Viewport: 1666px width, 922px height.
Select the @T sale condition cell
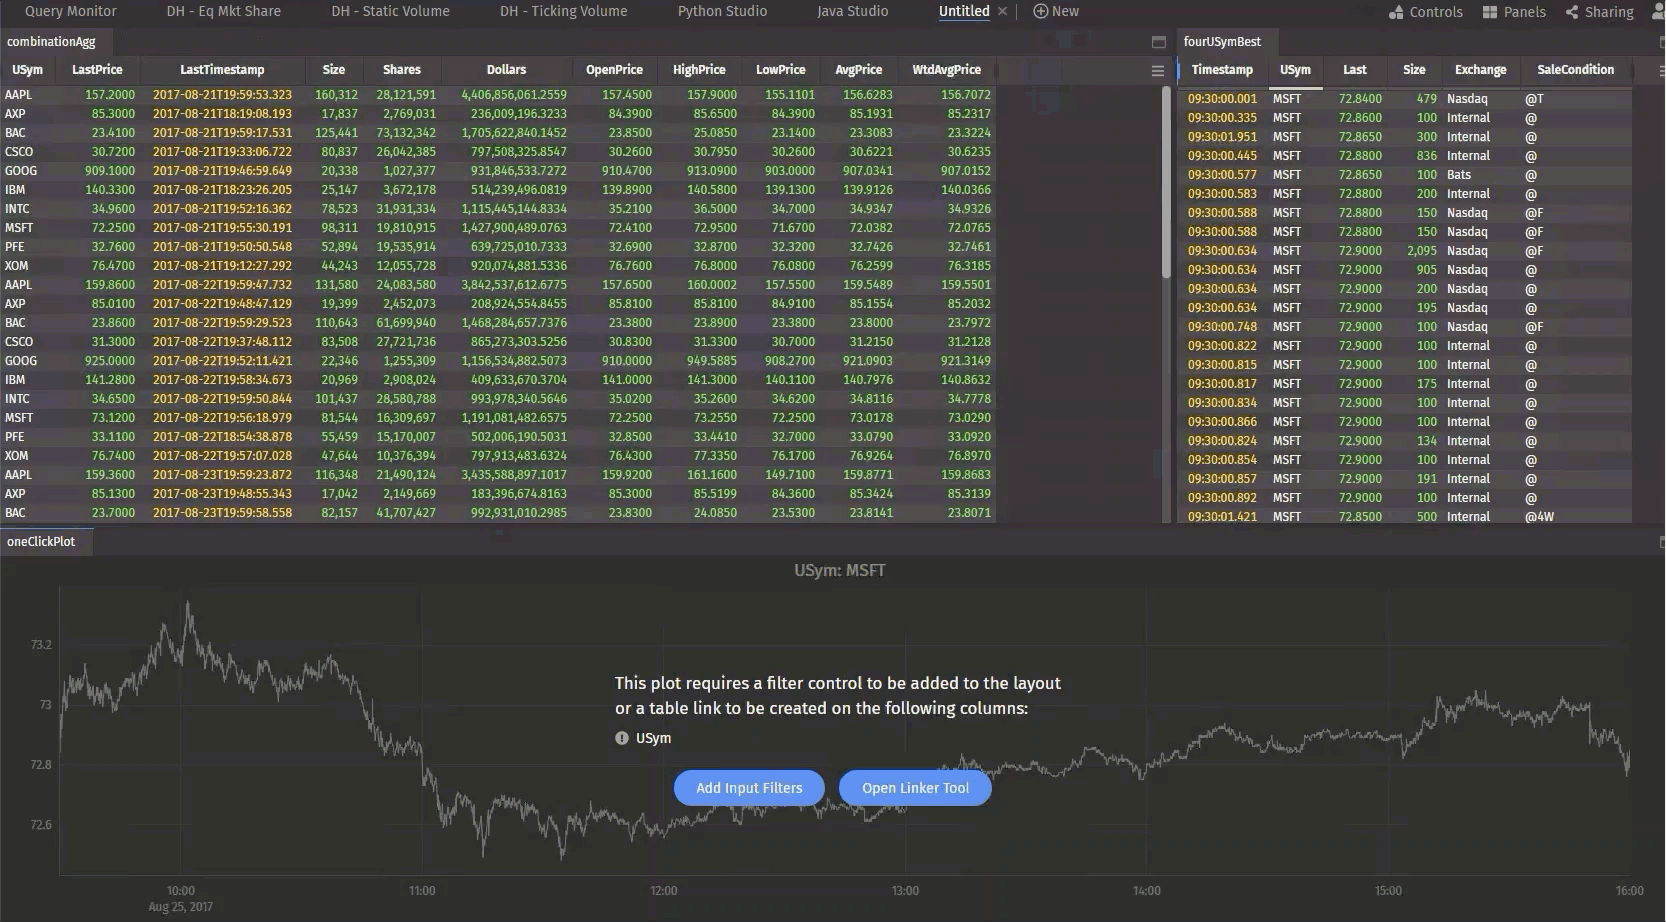tap(1534, 99)
